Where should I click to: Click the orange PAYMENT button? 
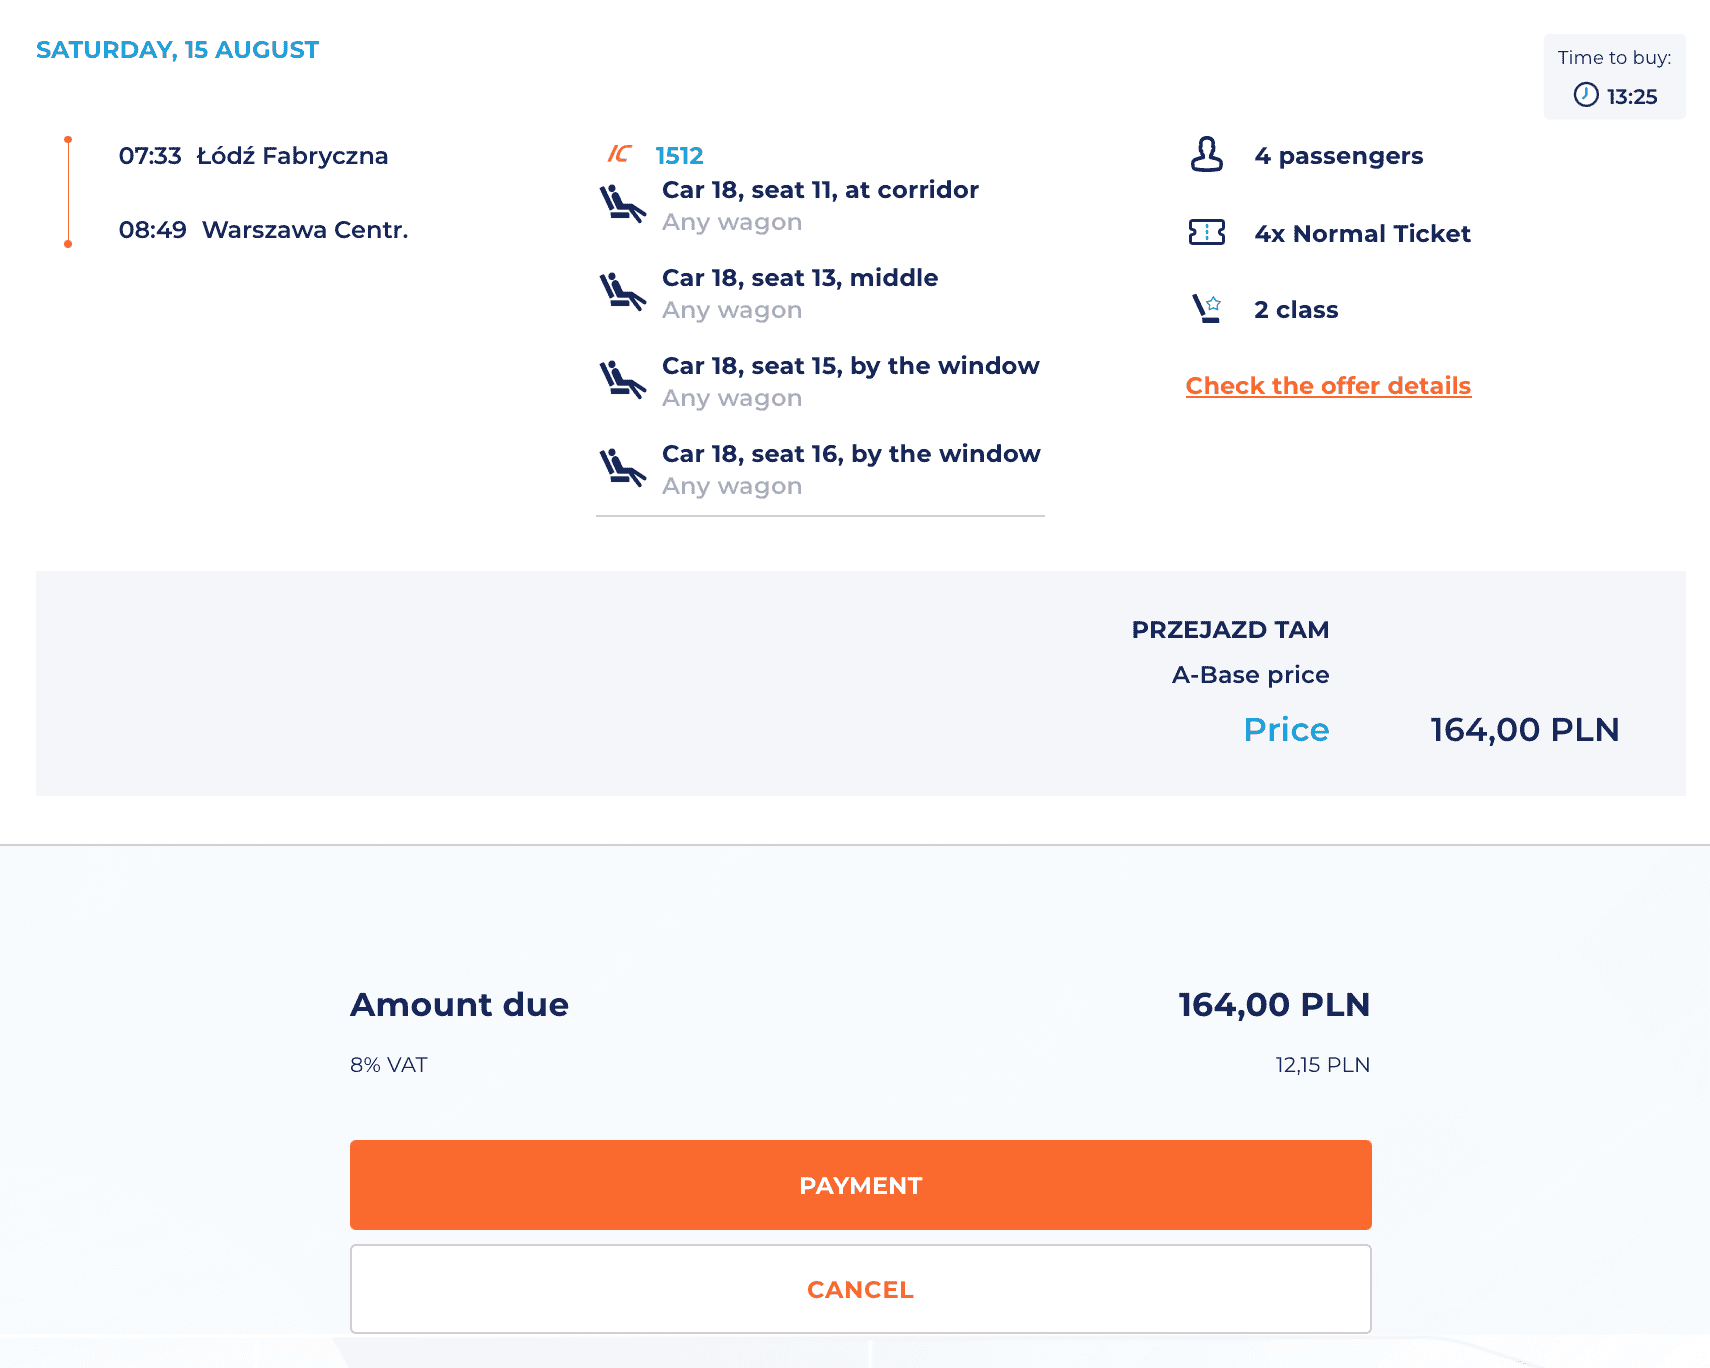point(861,1185)
